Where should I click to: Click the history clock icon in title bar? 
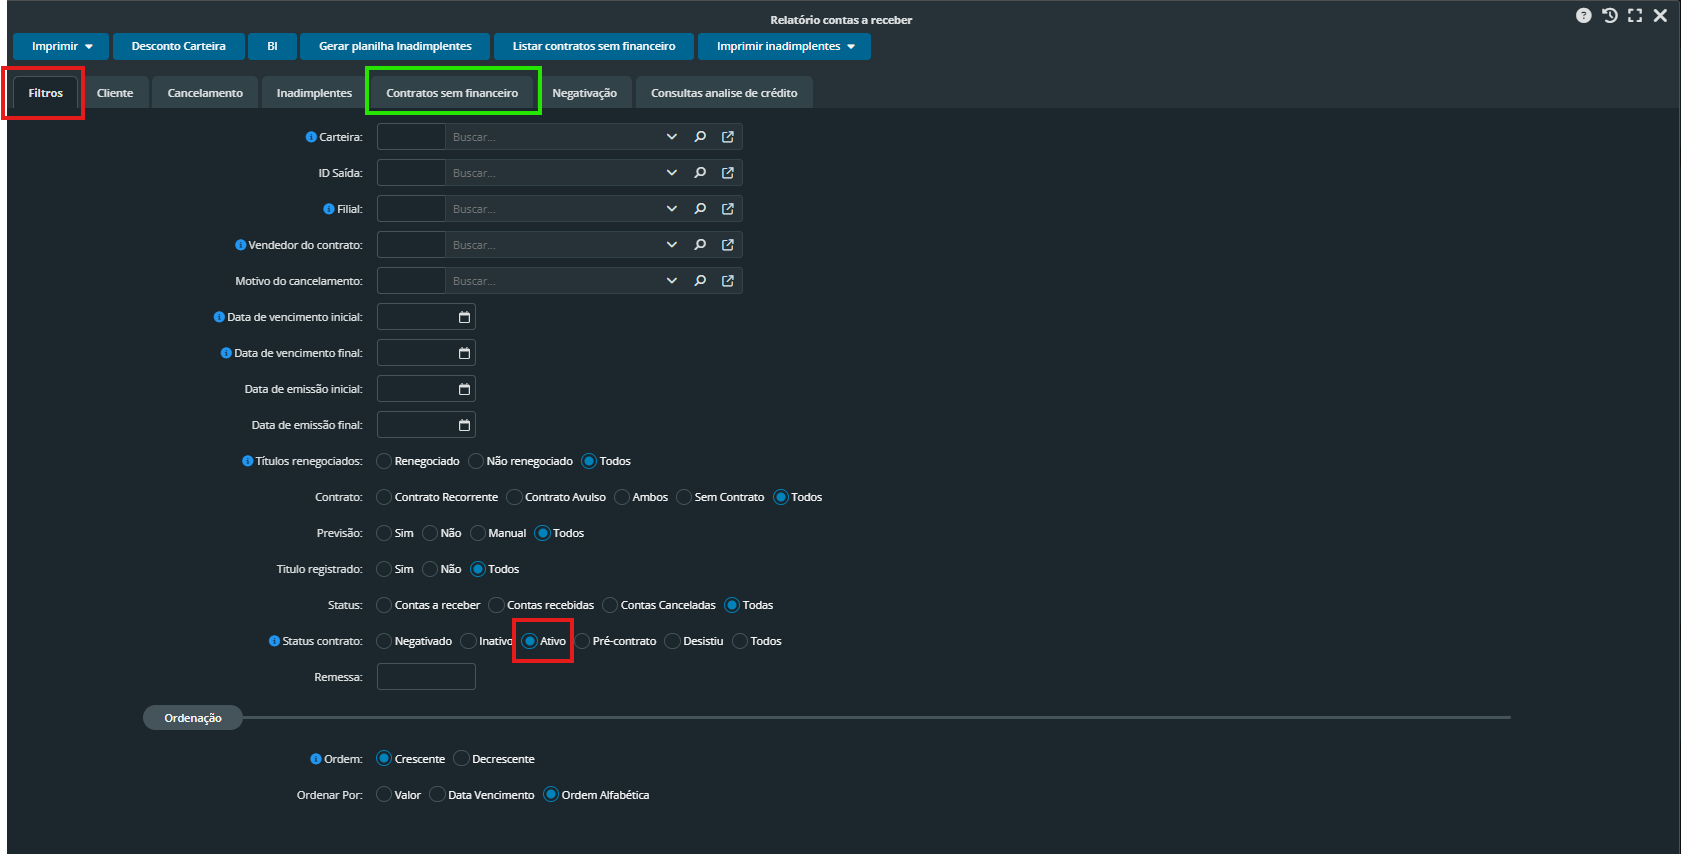click(x=1609, y=16)
